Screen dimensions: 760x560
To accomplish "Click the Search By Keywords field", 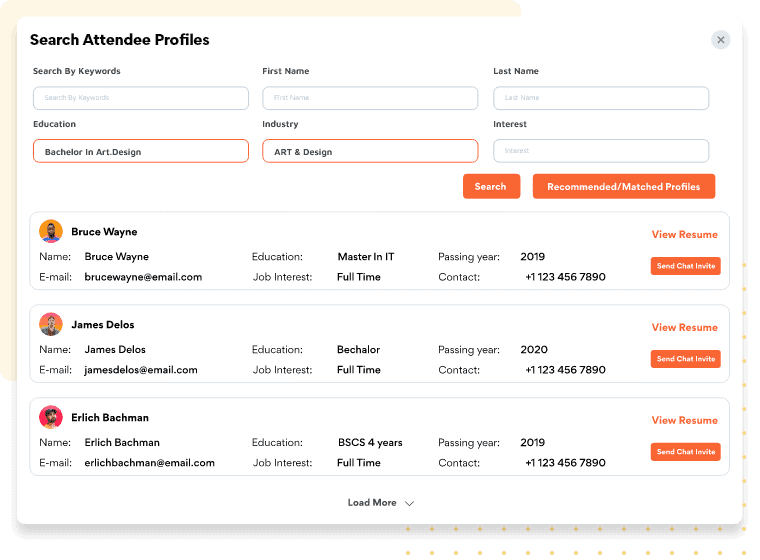I will pos(141,98).
